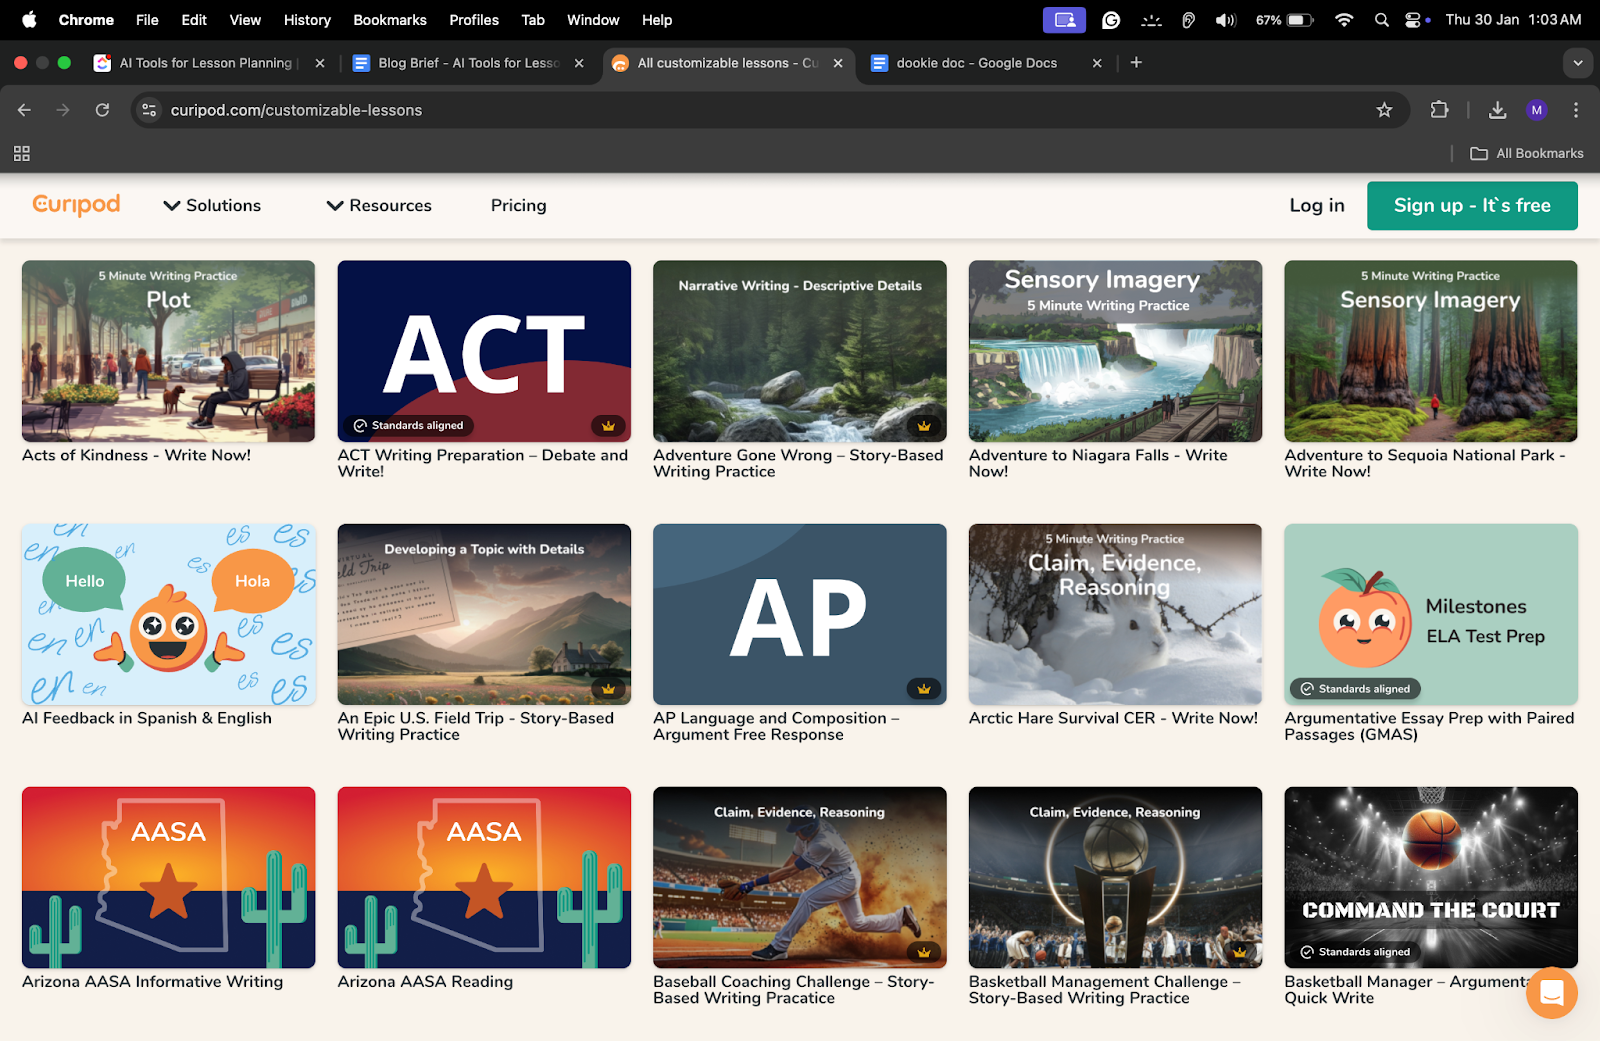The height and width of the screenshot is (1041, 1600).
Task: Open the tab search chevron in Chrome
Action: pyautogui.click(x=1578, y=62)
